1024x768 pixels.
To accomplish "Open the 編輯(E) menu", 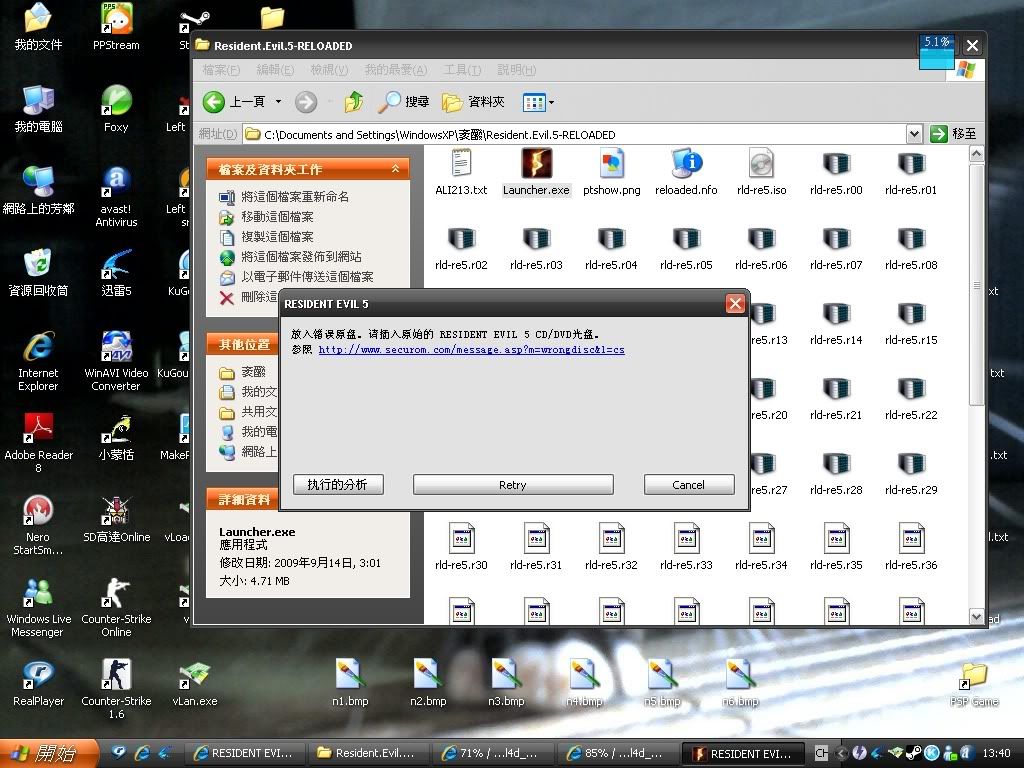I will (275, 70).
